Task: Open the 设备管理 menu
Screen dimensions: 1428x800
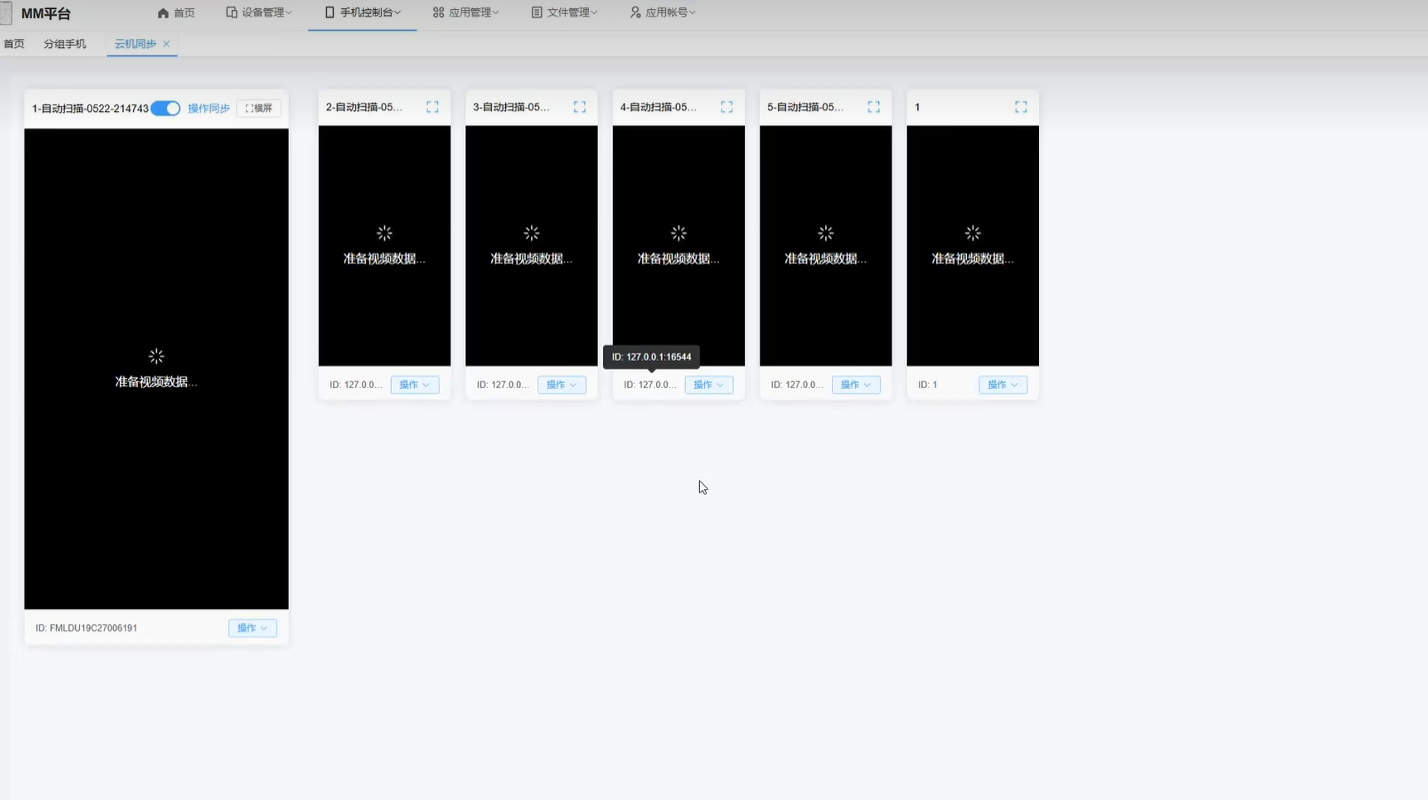Action: point(259,13)
